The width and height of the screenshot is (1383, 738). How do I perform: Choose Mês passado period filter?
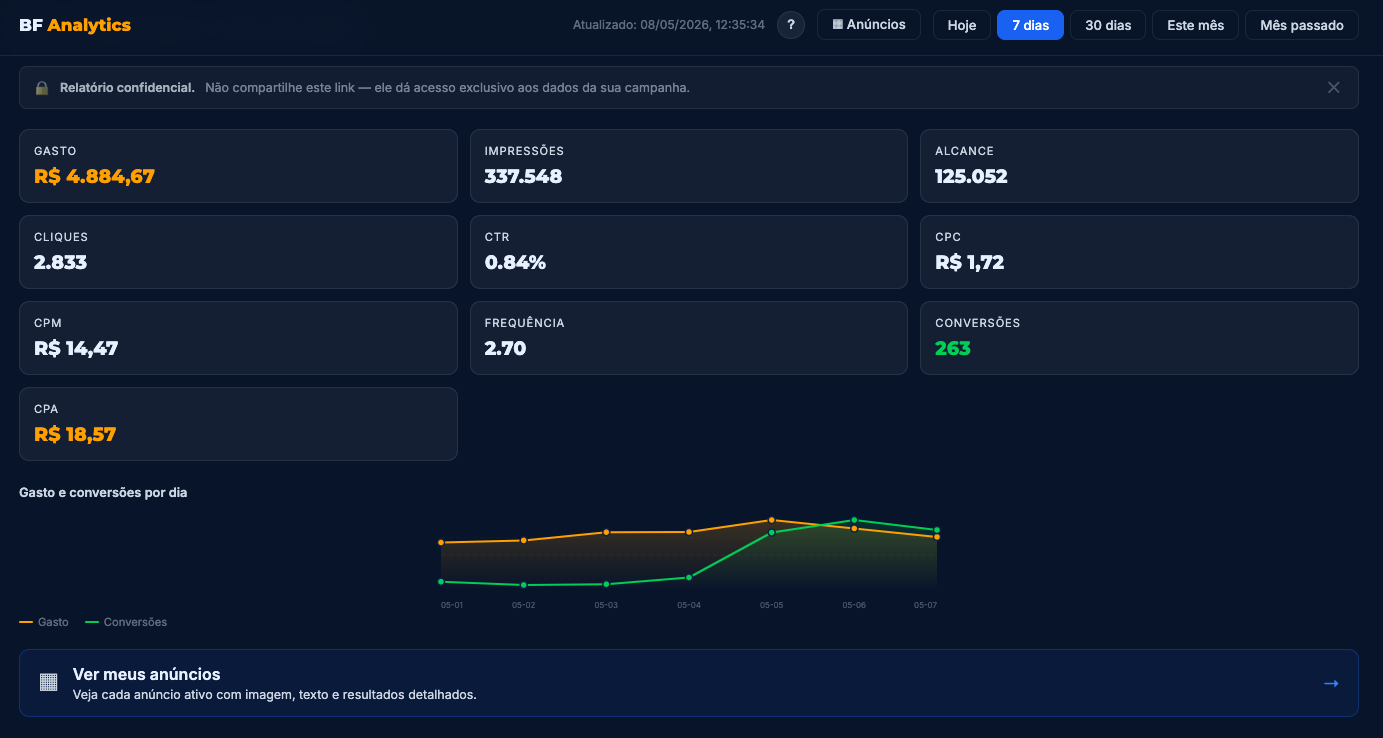(x=1302, y=25)
